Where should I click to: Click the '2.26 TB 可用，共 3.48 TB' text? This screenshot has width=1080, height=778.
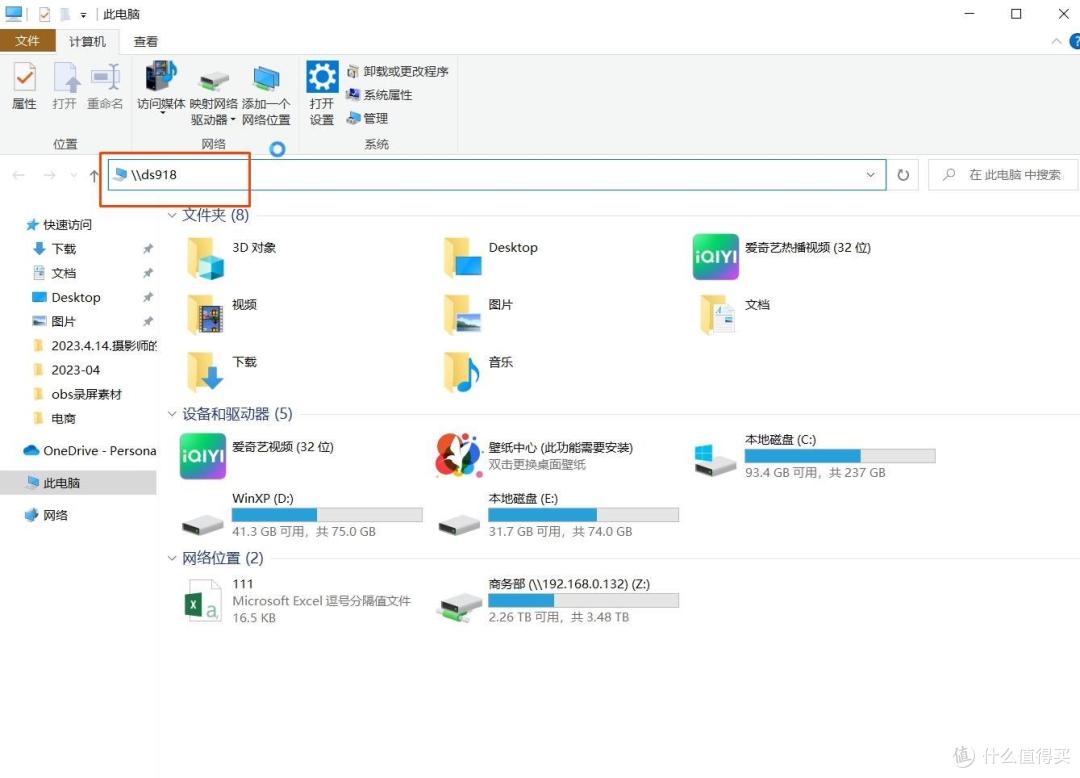pyautogui.click(x=559, y=617)
